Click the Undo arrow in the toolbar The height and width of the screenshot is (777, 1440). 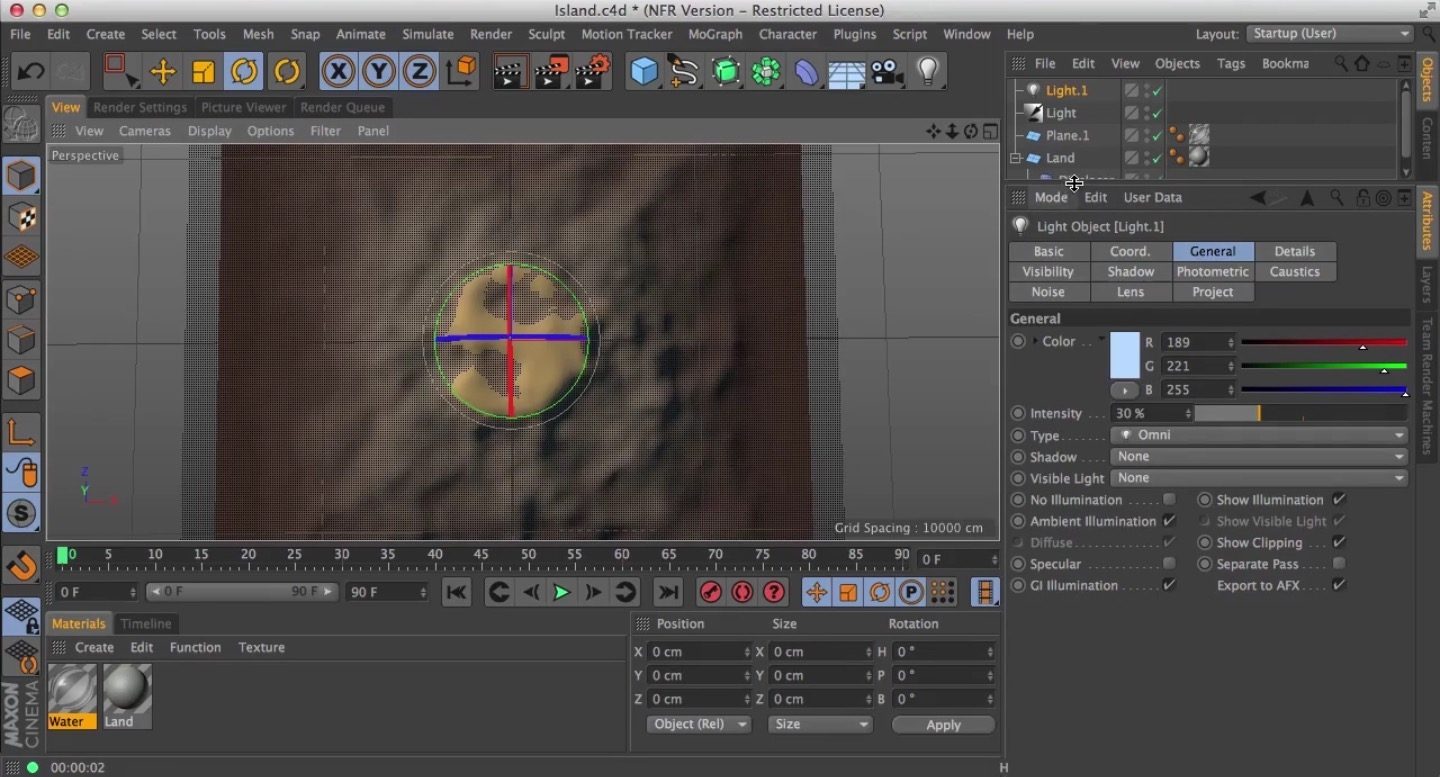click(30, 72)
